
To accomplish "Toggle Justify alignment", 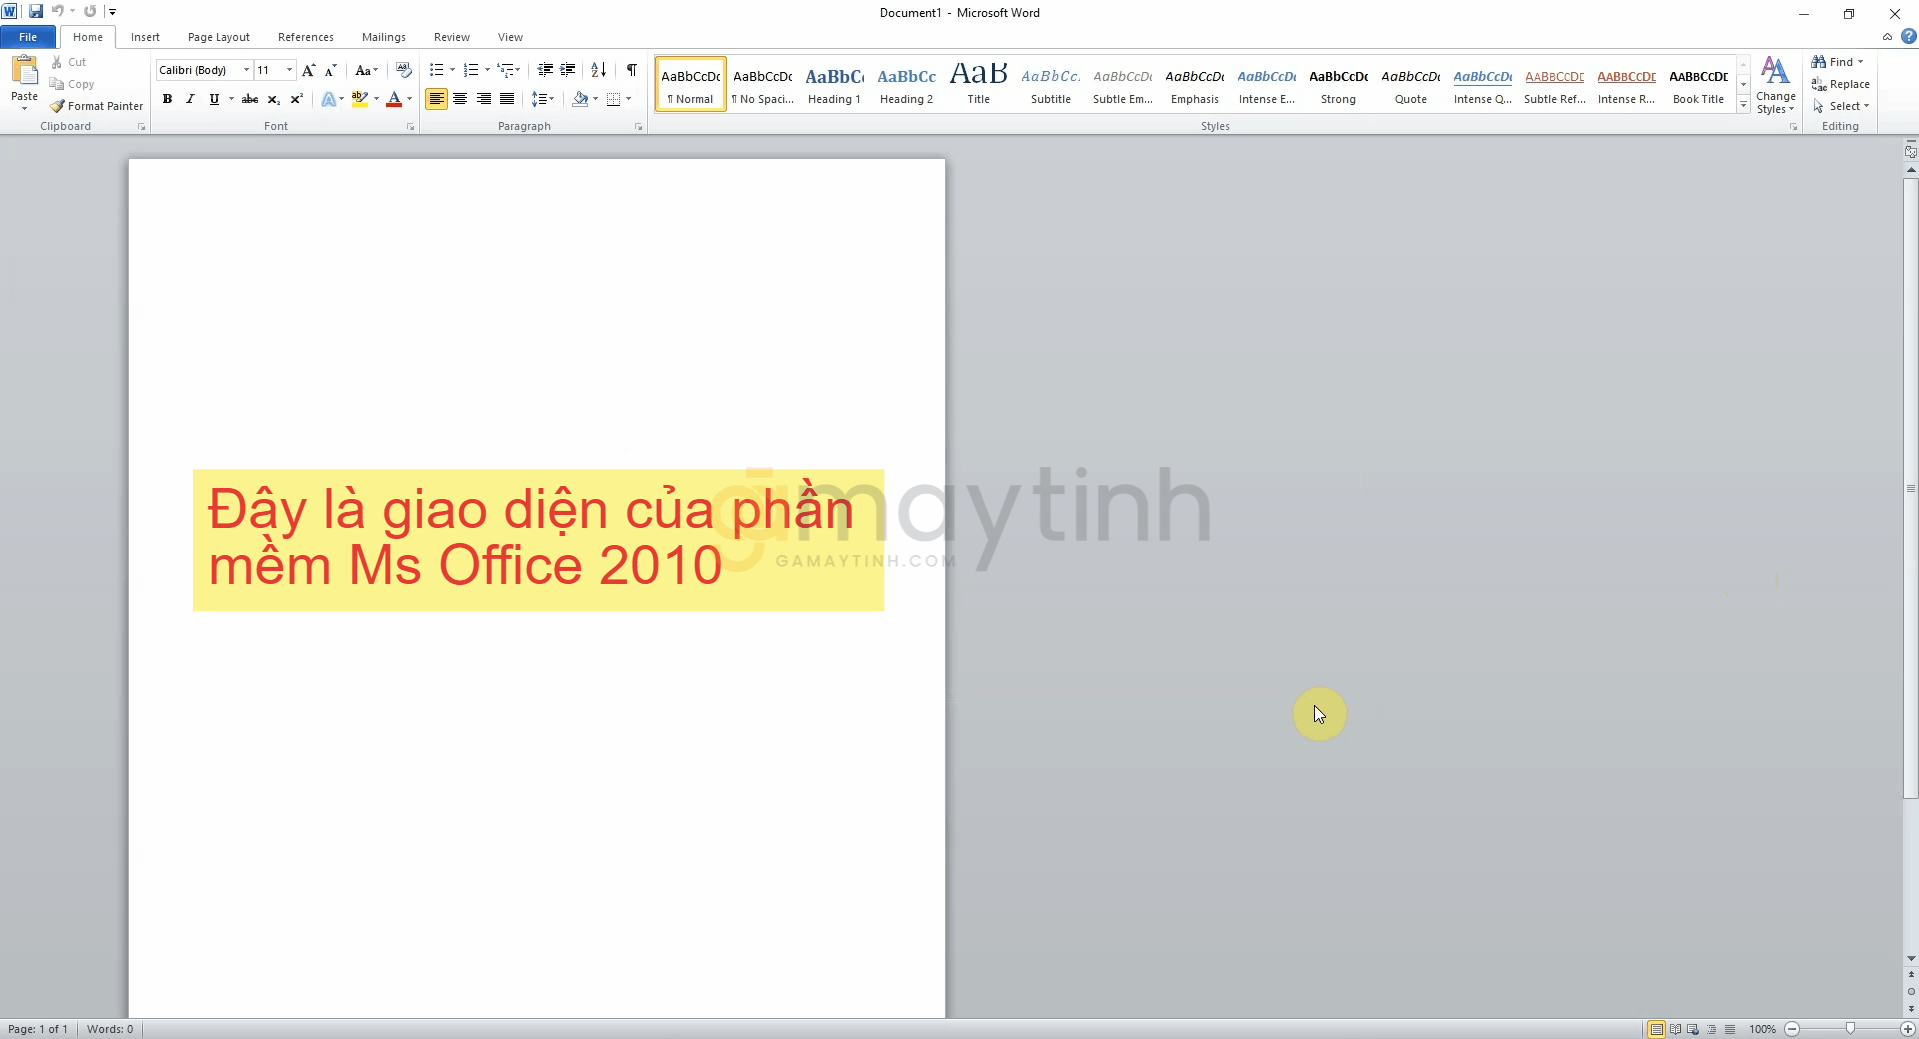I will click(x=507, y=99).
